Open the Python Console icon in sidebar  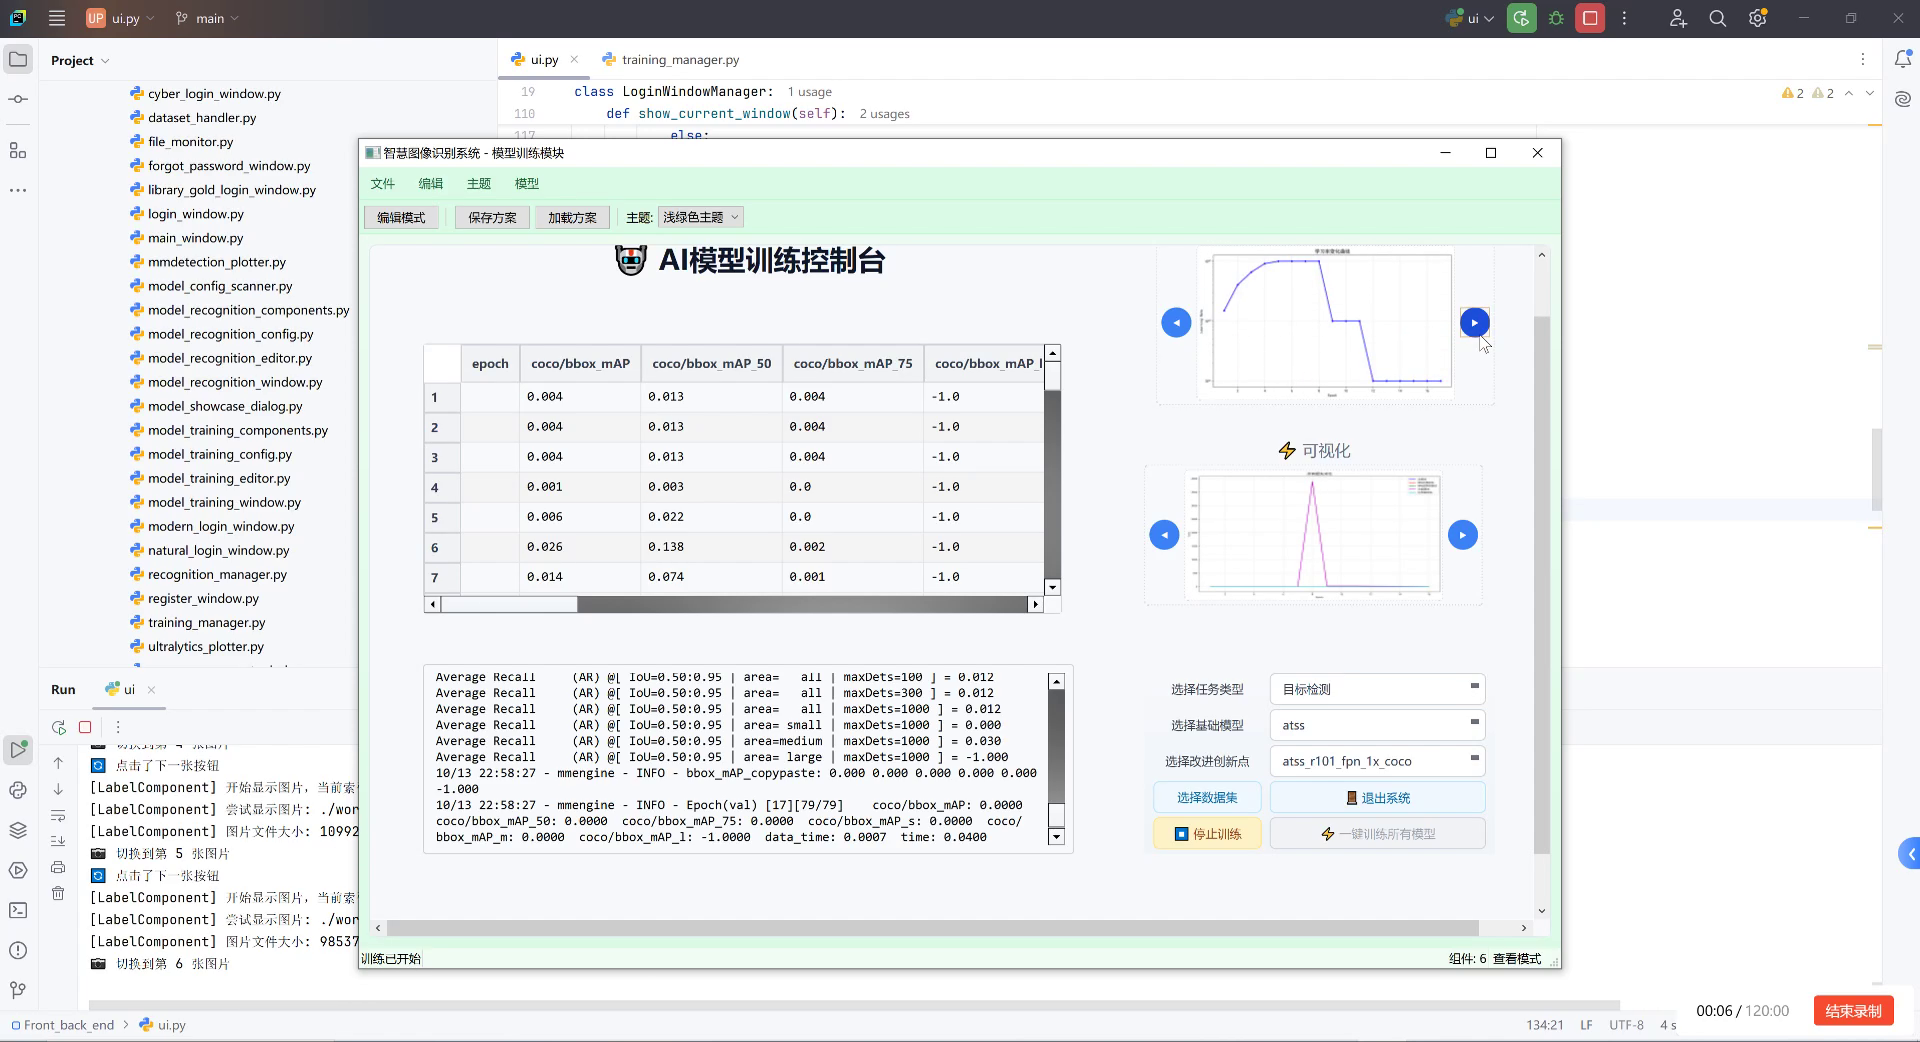18,790
